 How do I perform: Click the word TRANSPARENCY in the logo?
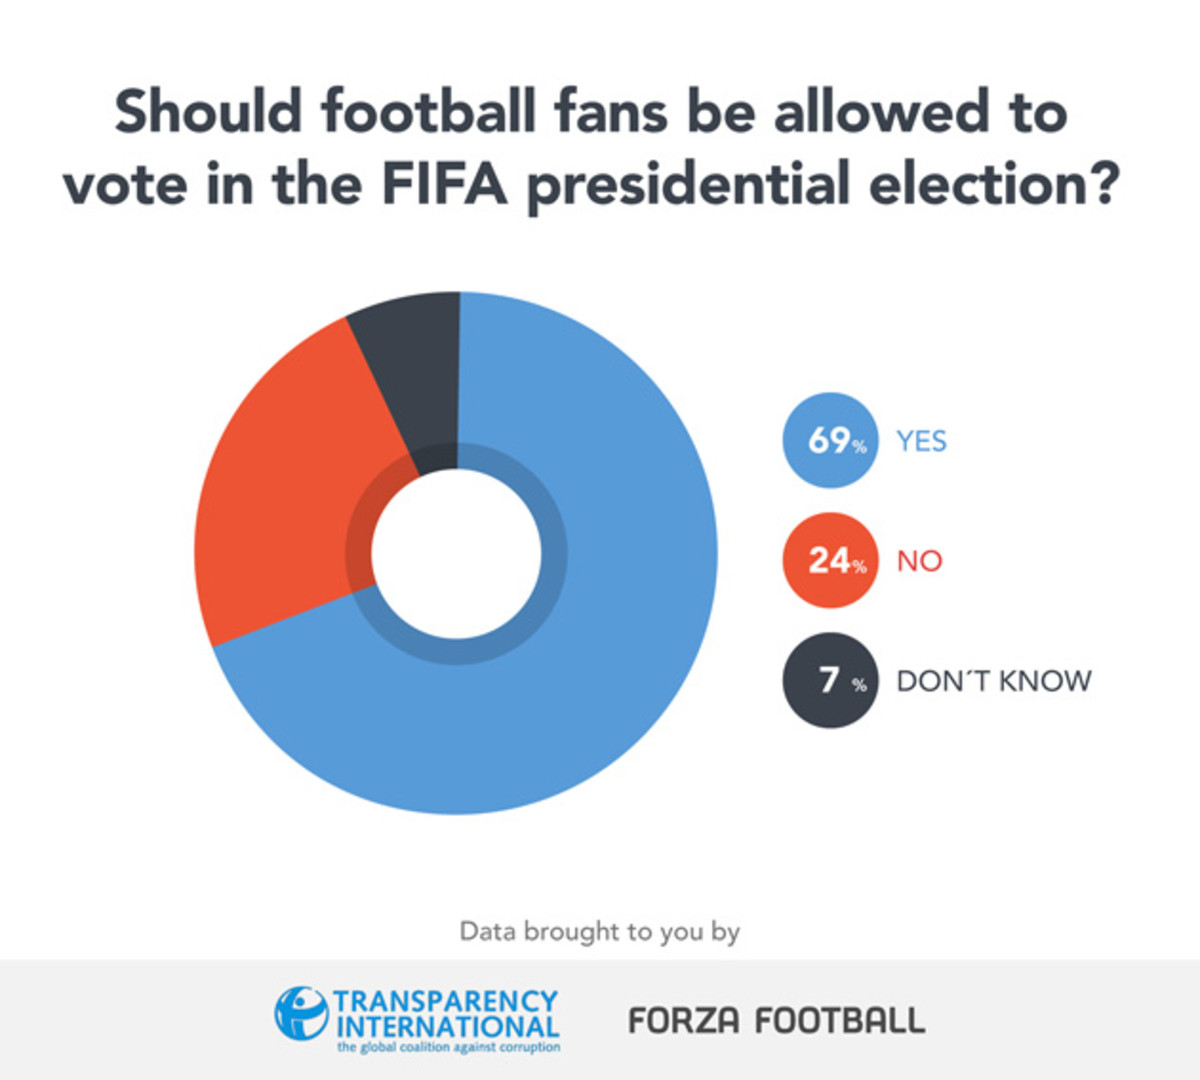pyautogui.click(x=446, y=1001)
